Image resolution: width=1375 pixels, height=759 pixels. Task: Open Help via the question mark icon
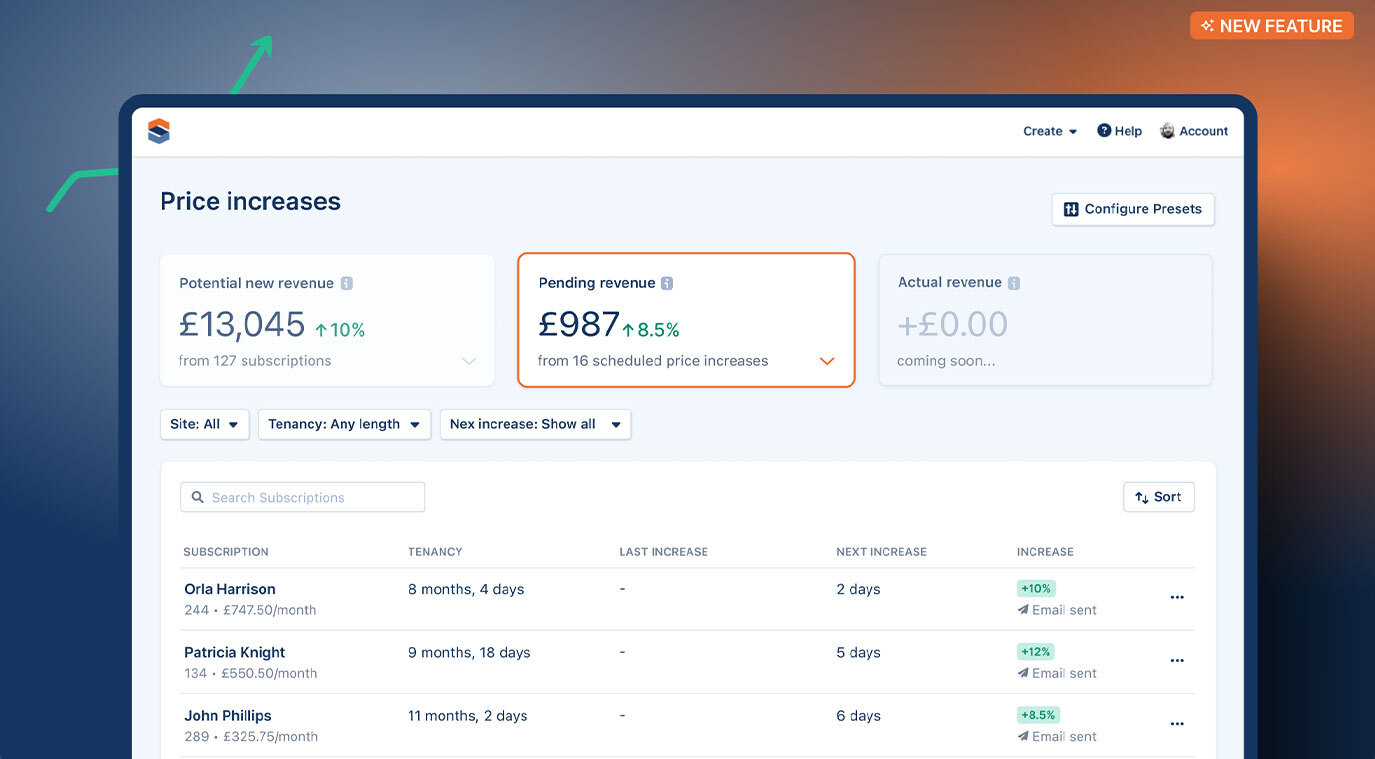[1103, 130]
